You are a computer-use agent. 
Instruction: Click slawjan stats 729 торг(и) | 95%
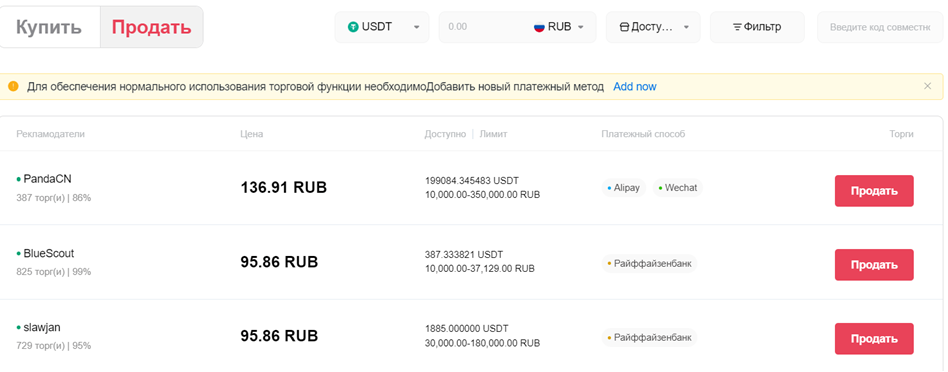pos(54,346)
